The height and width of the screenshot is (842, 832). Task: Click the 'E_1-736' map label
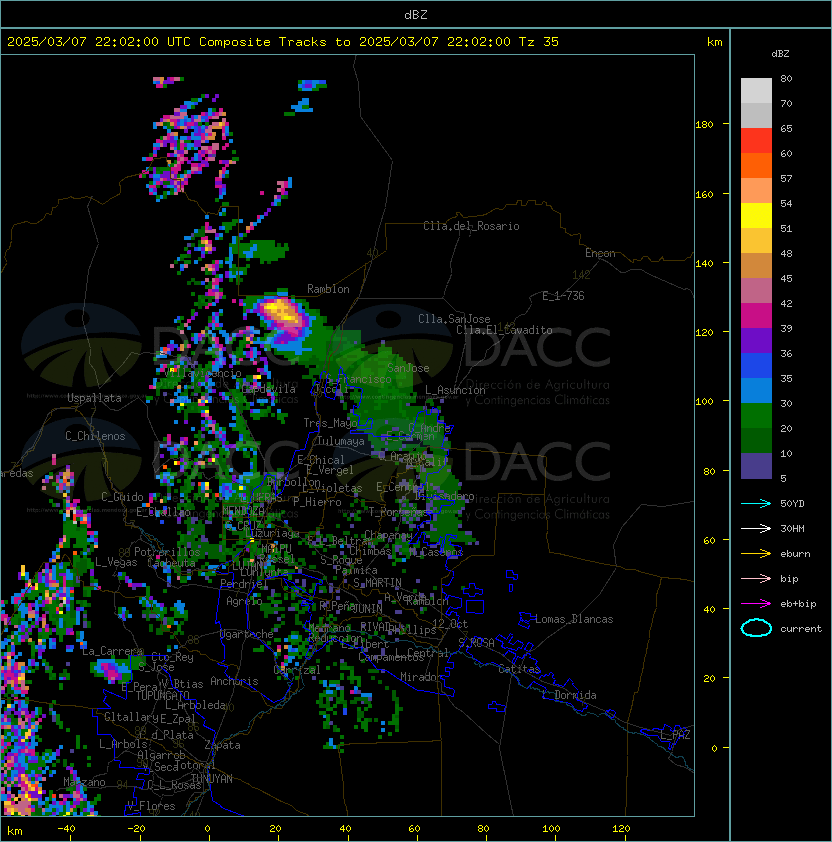[563, 296]
